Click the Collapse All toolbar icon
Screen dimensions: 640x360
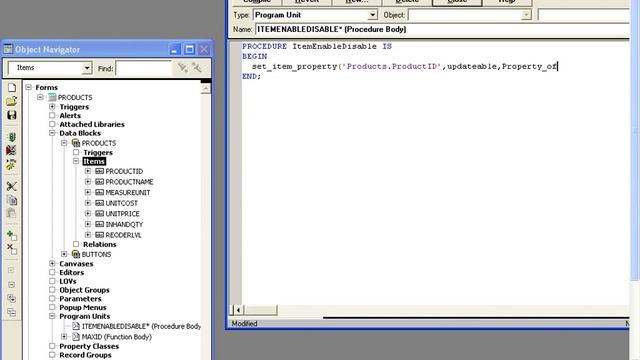11,312
